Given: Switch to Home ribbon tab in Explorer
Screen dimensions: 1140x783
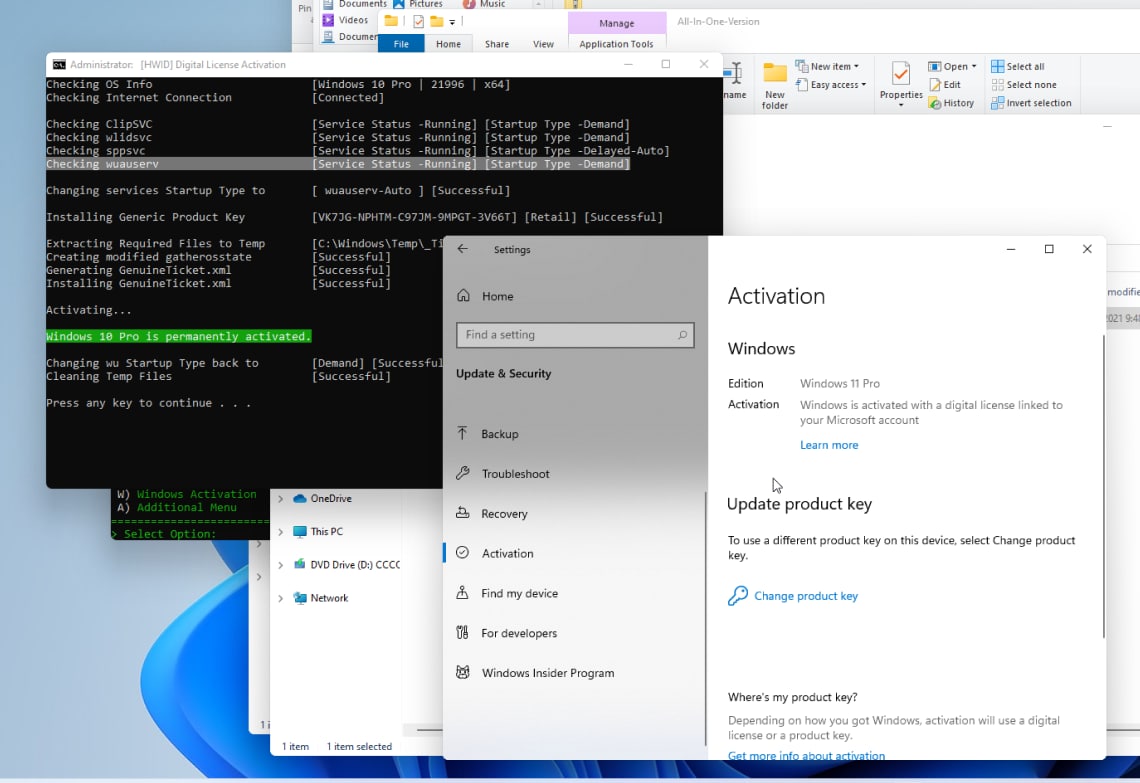Looking at the screenshot, I should click(448, 44).
